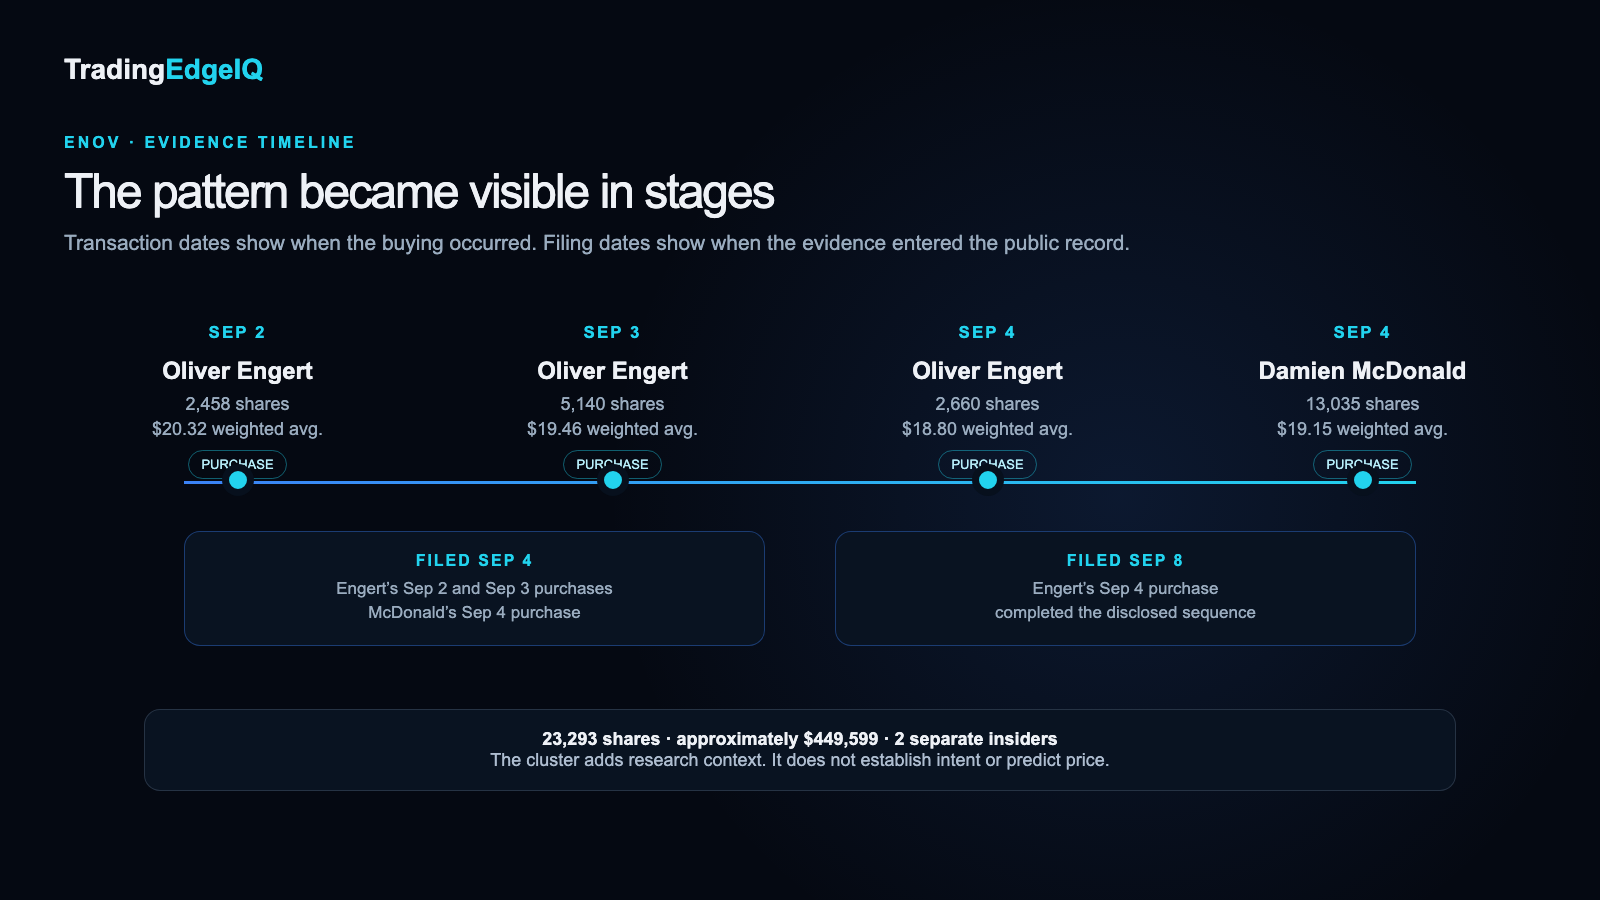The height and width of the screenshot is (900, 1600).
Task: Click the PURCHASE badge under $20.32 avg
Action: (x=237, y=464)
